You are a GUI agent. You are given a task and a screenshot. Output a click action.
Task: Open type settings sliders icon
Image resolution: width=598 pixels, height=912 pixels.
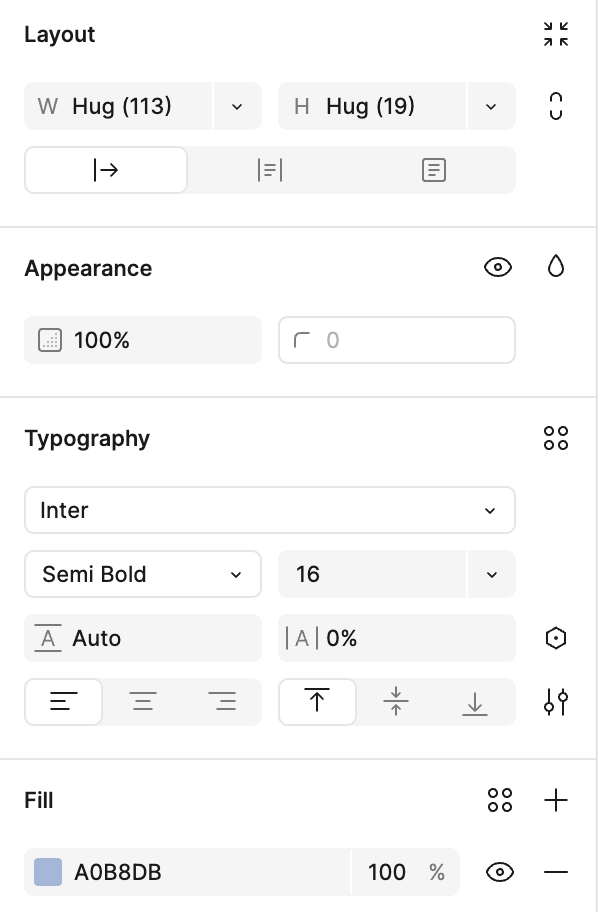(x=556, y=702)
